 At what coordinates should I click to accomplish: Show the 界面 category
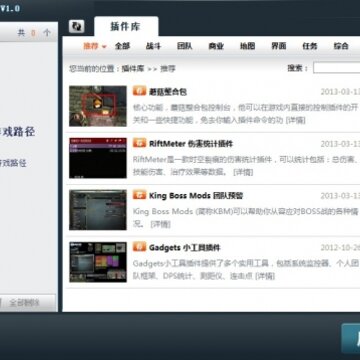click(x=279, y=46)
